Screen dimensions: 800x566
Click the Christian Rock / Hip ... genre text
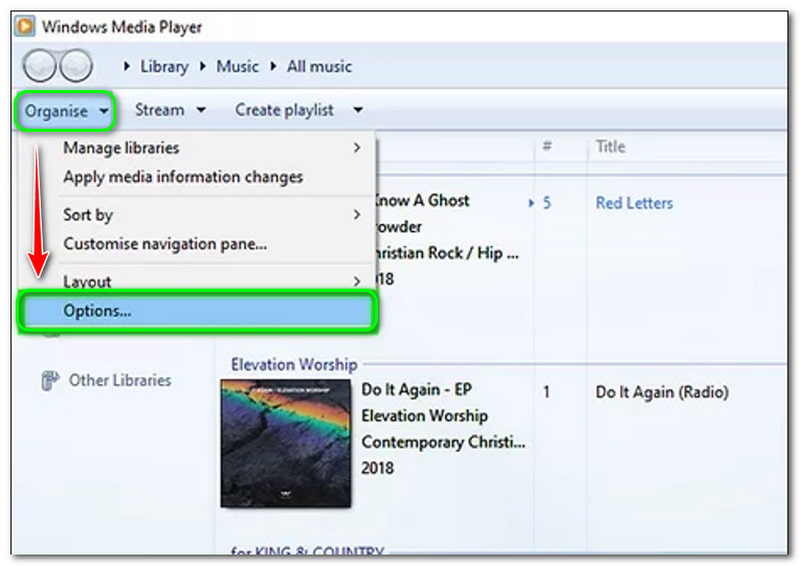pos(447,253)
